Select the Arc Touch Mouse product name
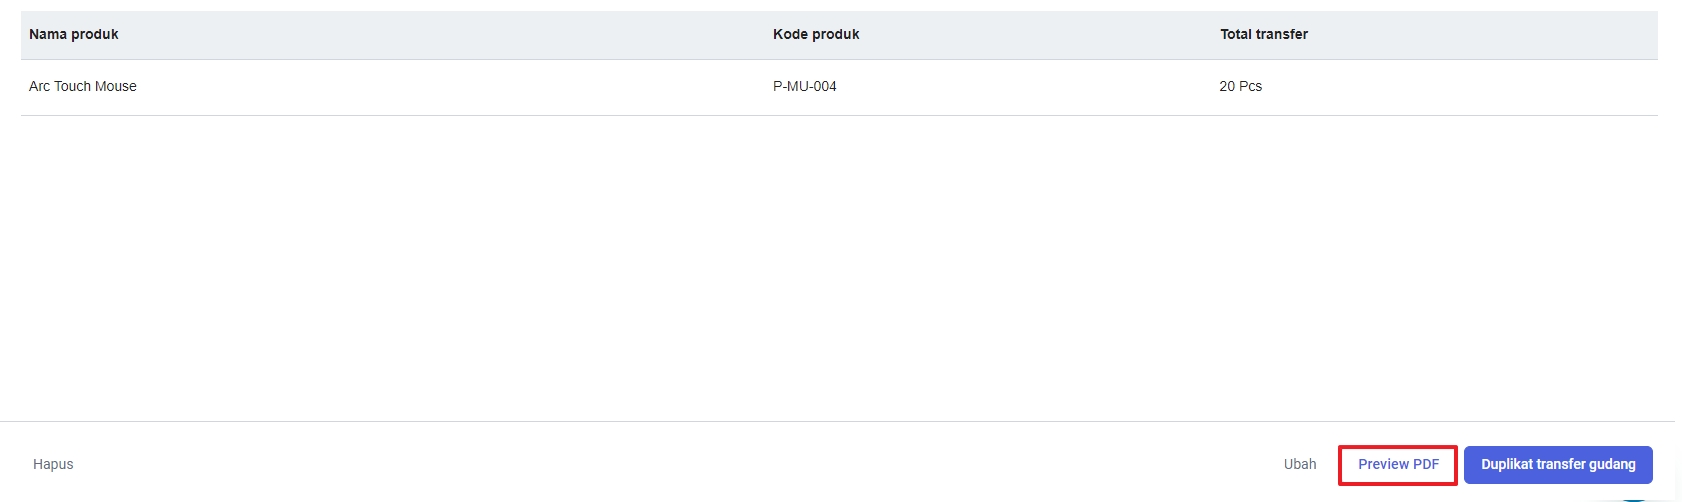The image size is (1682, 502). point(83,86)
